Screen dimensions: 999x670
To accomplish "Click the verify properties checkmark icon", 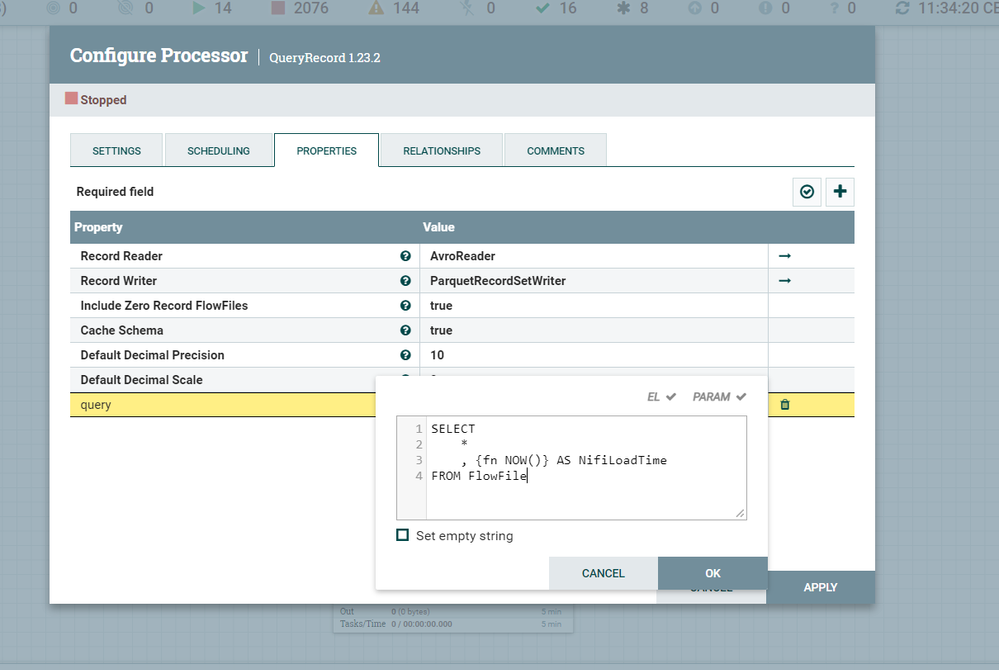I will tap(807, 191).
